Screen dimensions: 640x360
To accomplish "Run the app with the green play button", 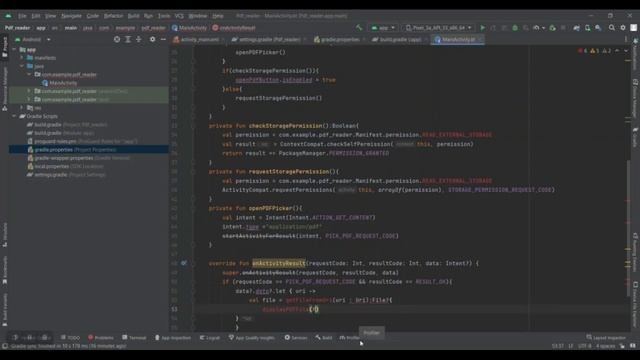I will (x=482, y=28).
